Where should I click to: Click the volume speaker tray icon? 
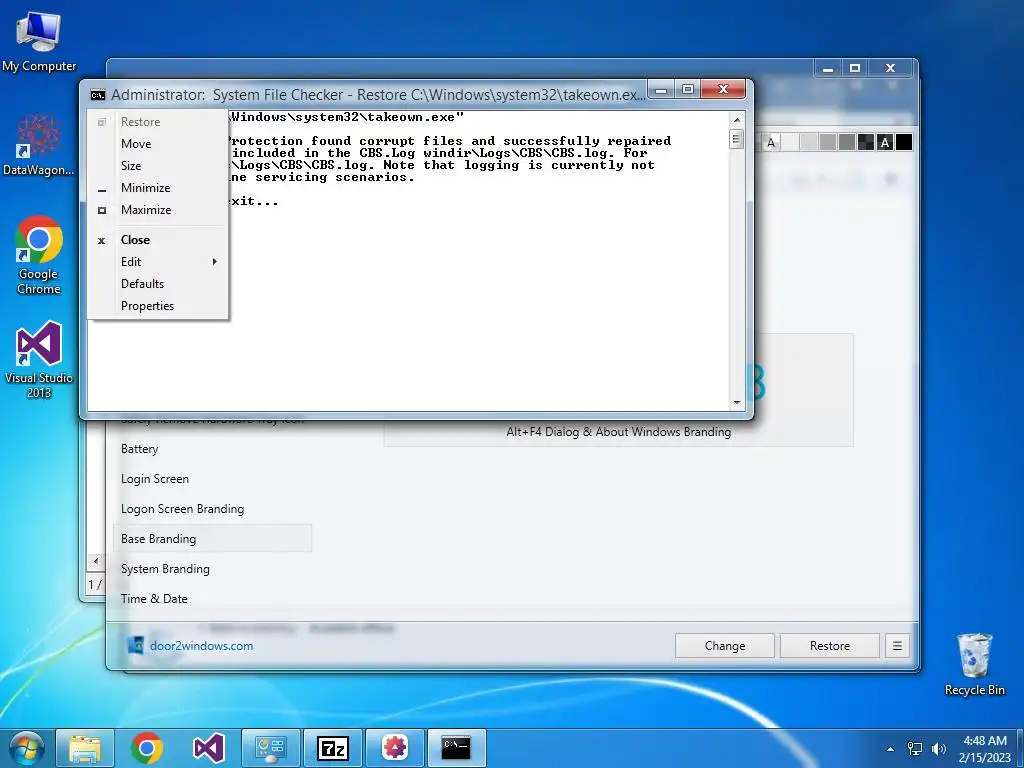(938, 748)
